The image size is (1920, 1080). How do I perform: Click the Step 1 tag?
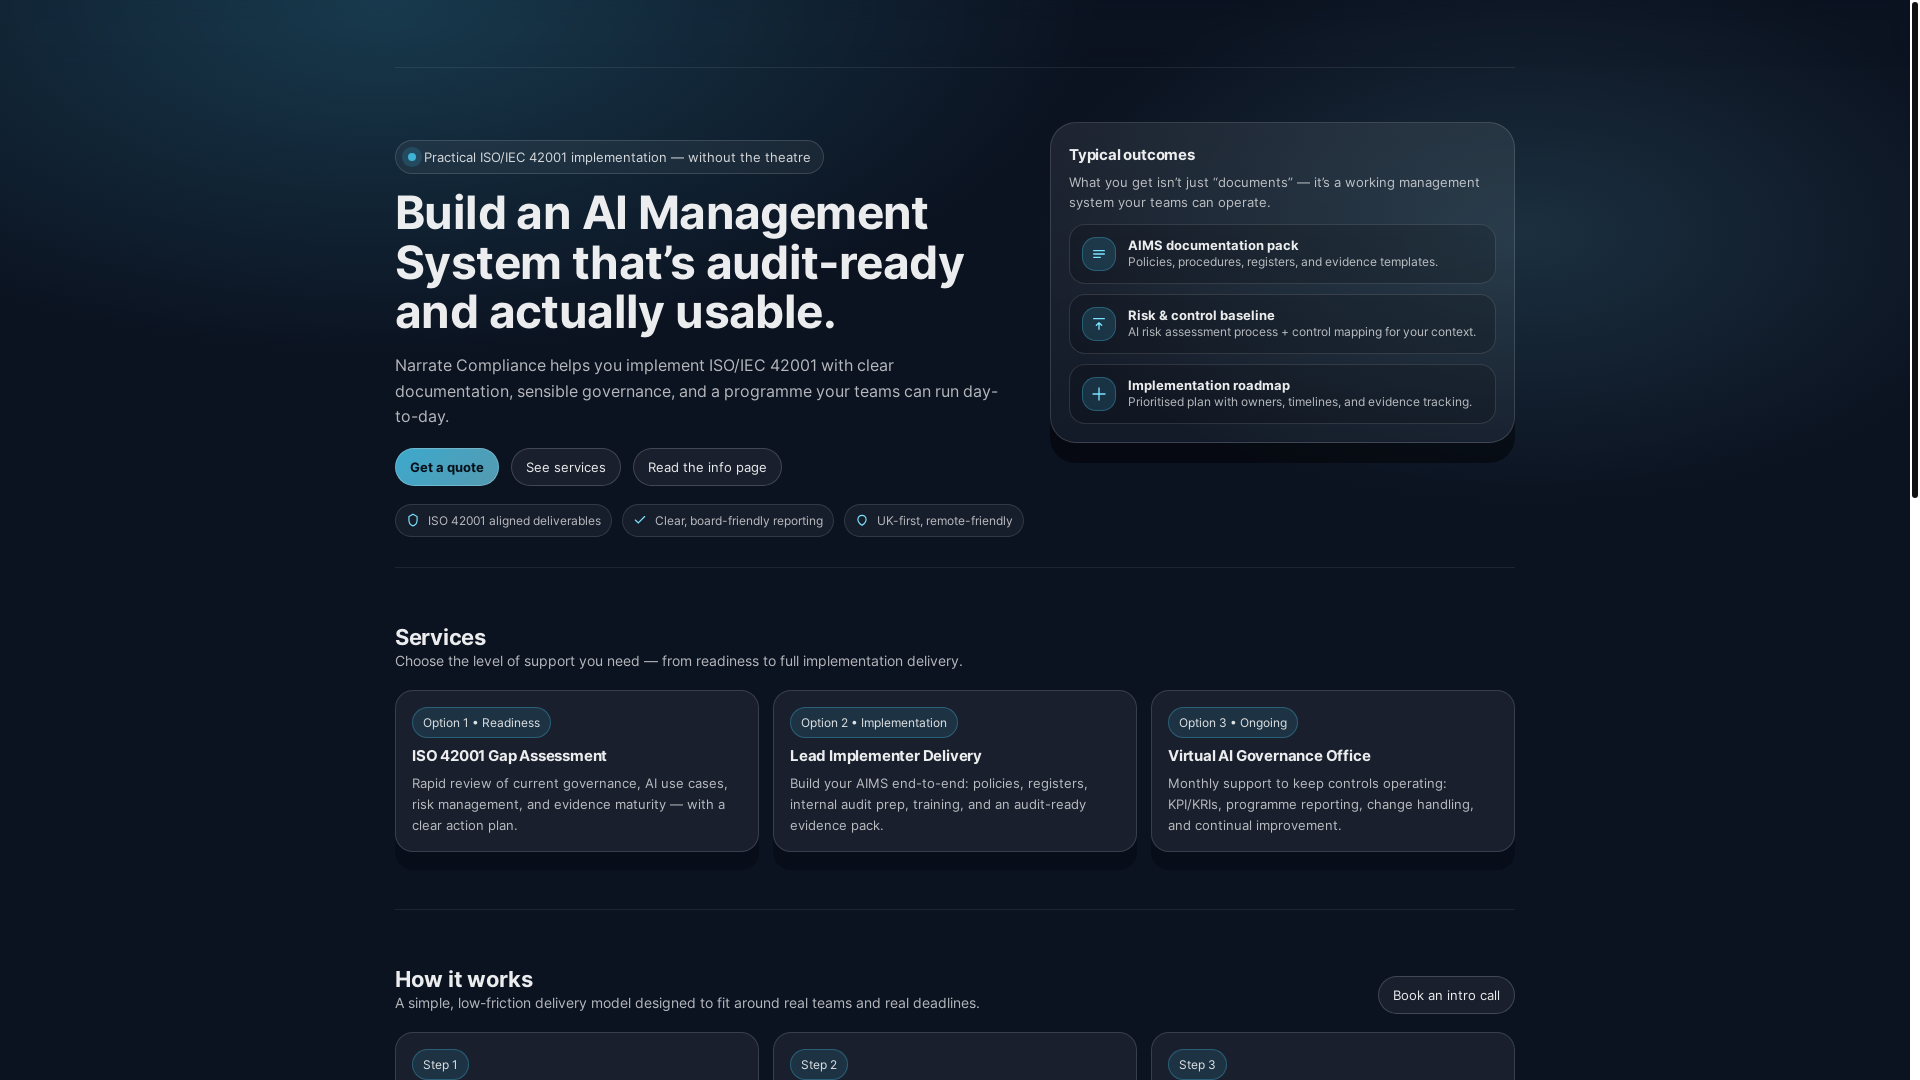coord(440,1065)
